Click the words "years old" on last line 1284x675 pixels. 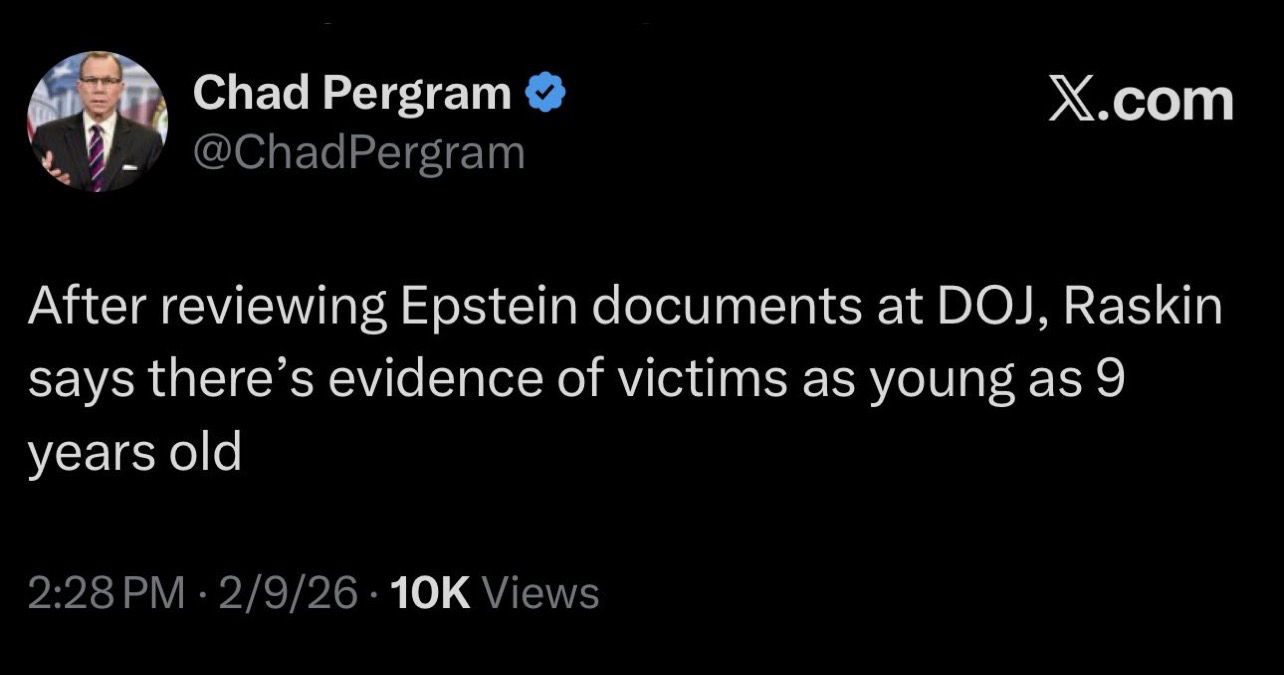(135, 453)
